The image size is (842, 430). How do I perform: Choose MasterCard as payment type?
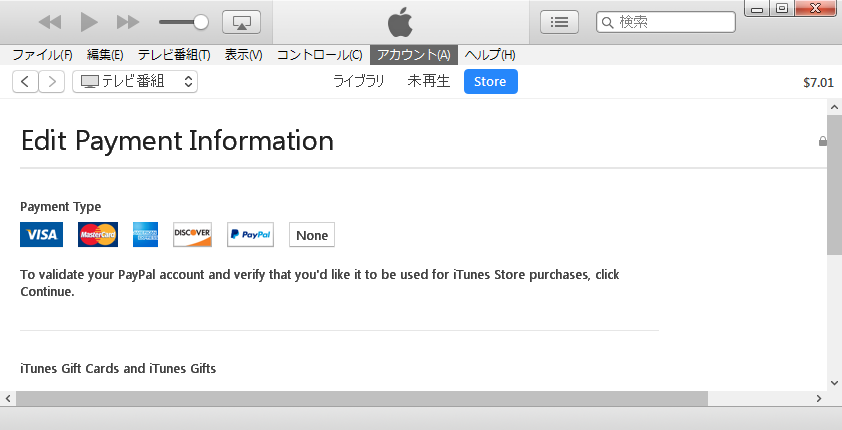pos(98,235)
